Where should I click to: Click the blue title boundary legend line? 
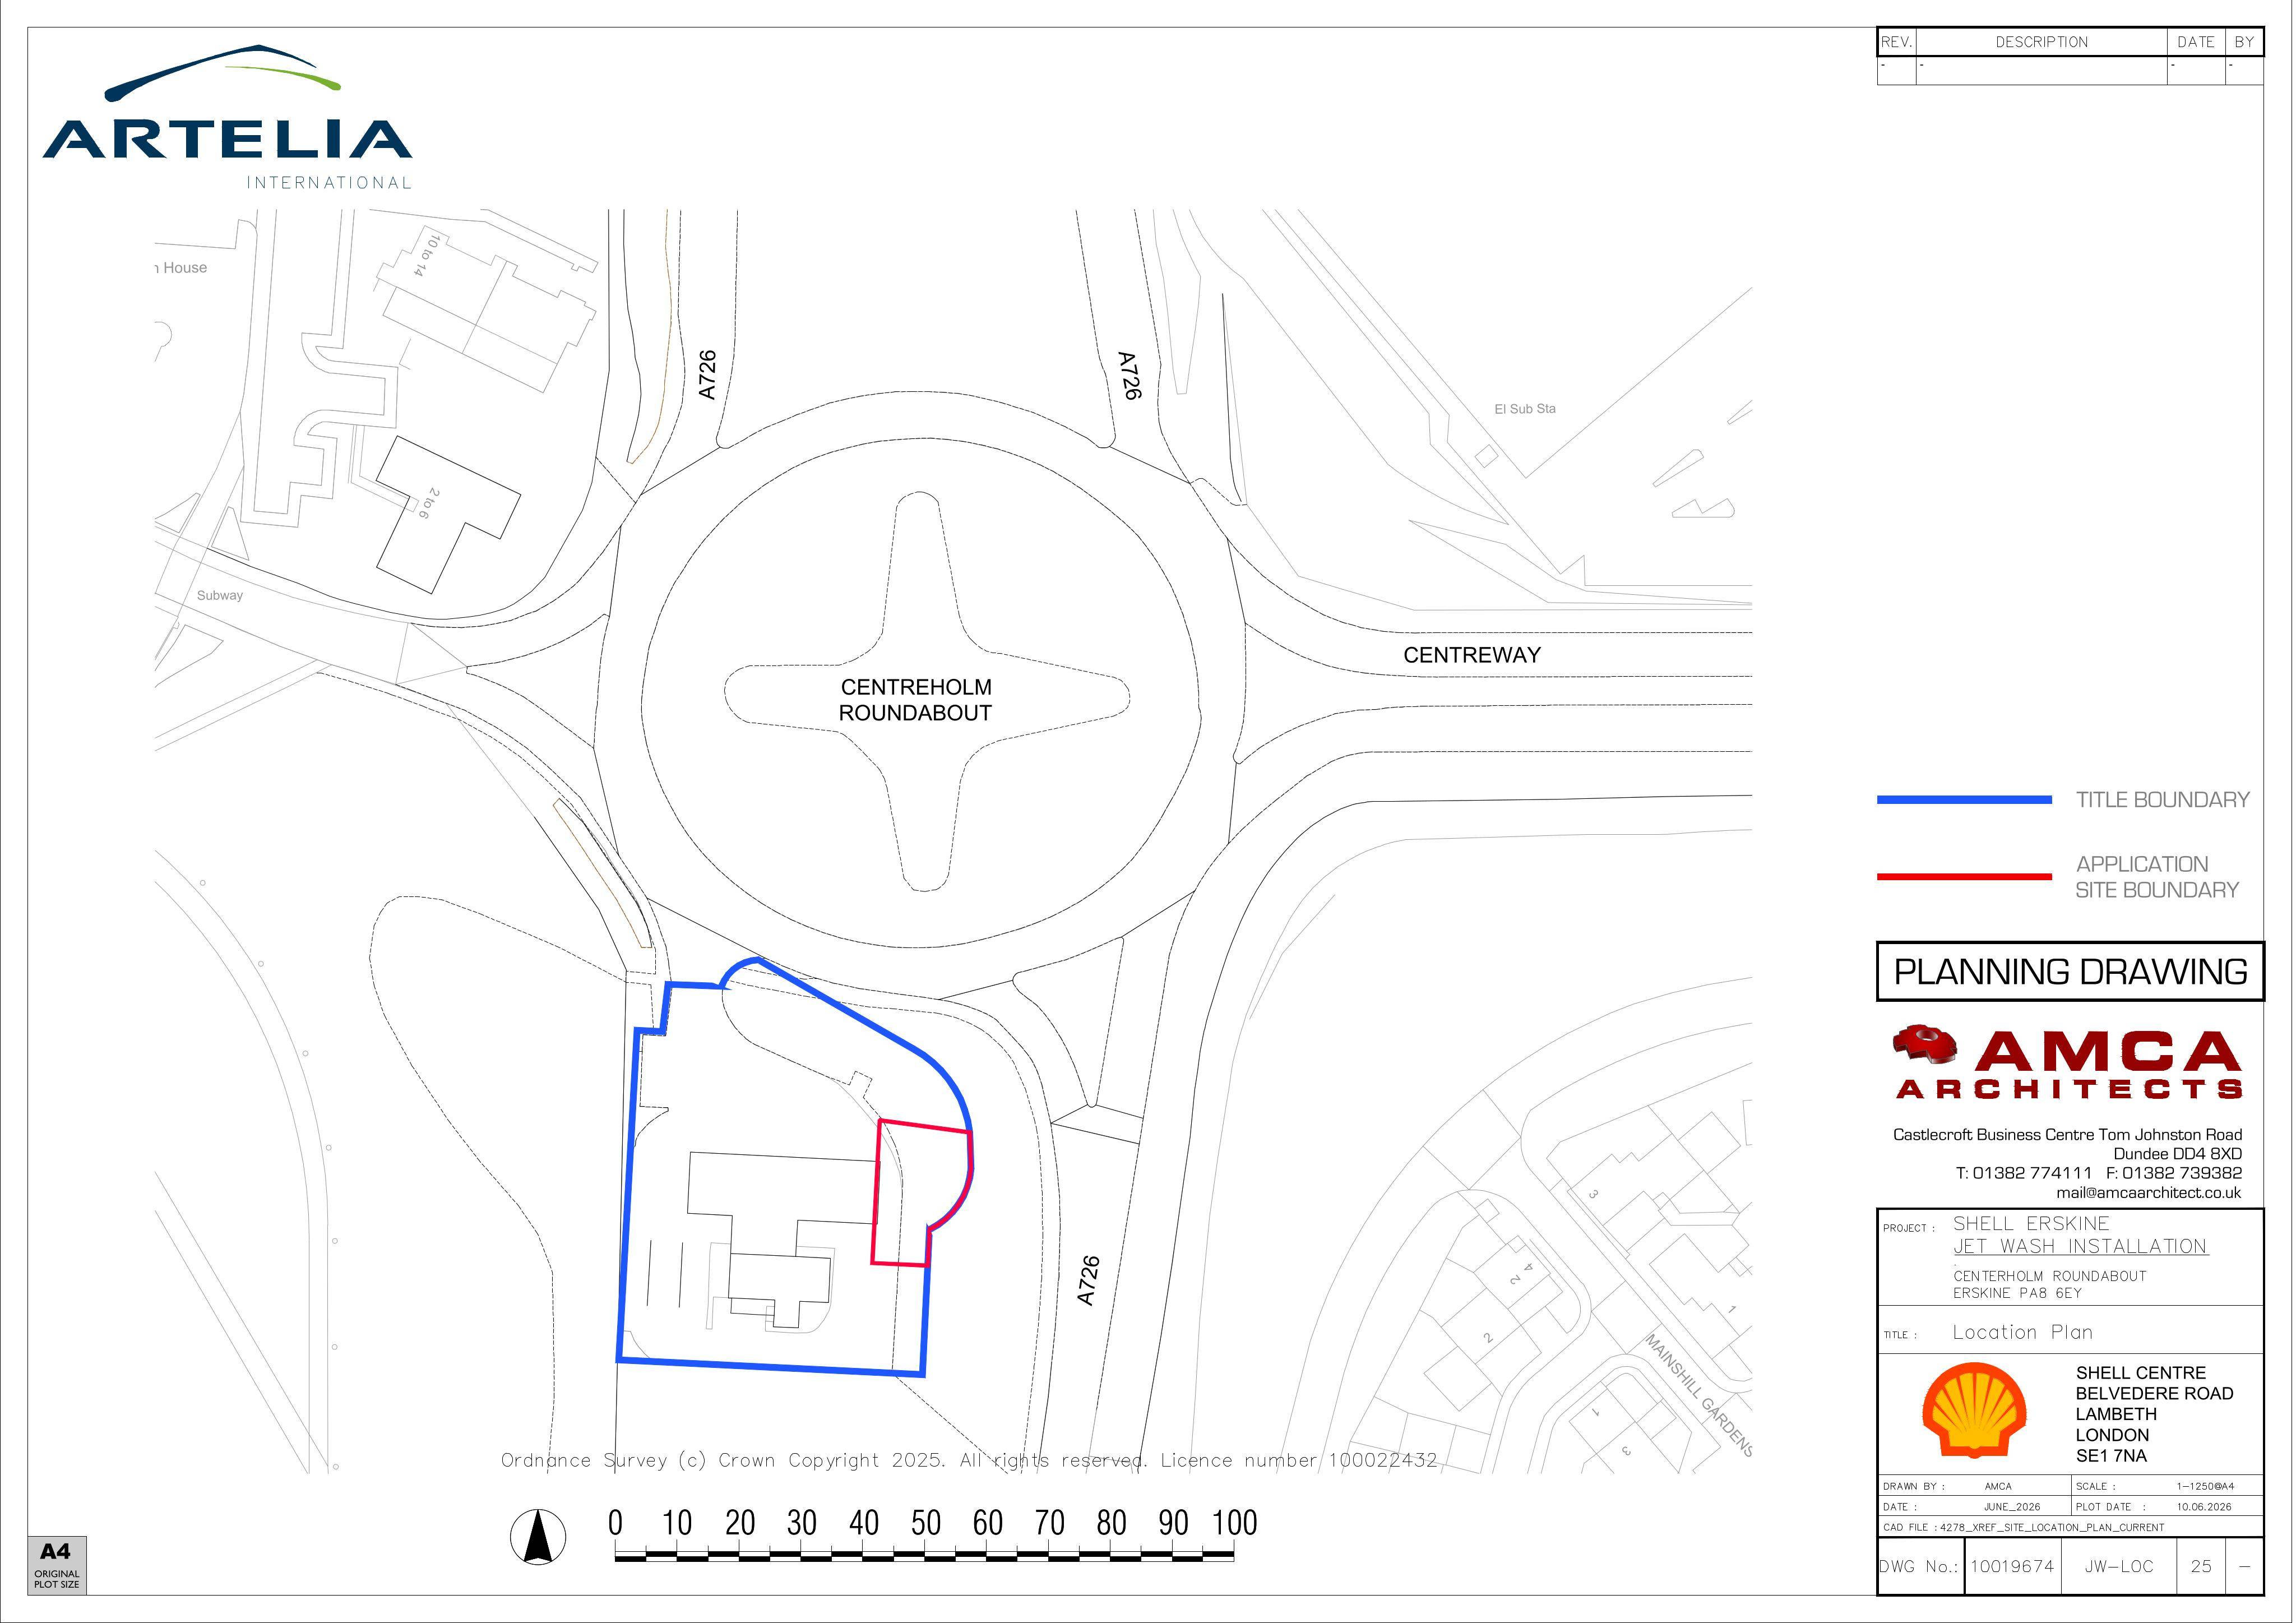1964,800
